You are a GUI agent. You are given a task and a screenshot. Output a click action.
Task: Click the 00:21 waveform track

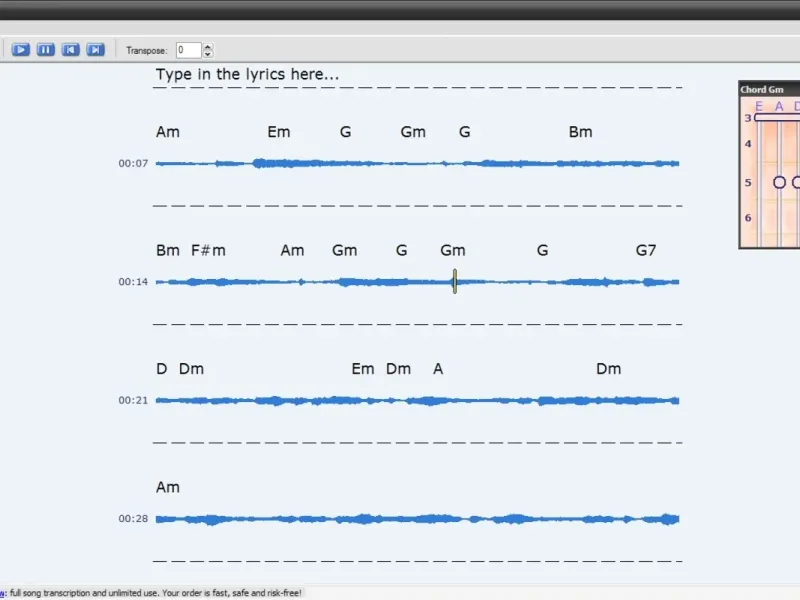(417, 401)
